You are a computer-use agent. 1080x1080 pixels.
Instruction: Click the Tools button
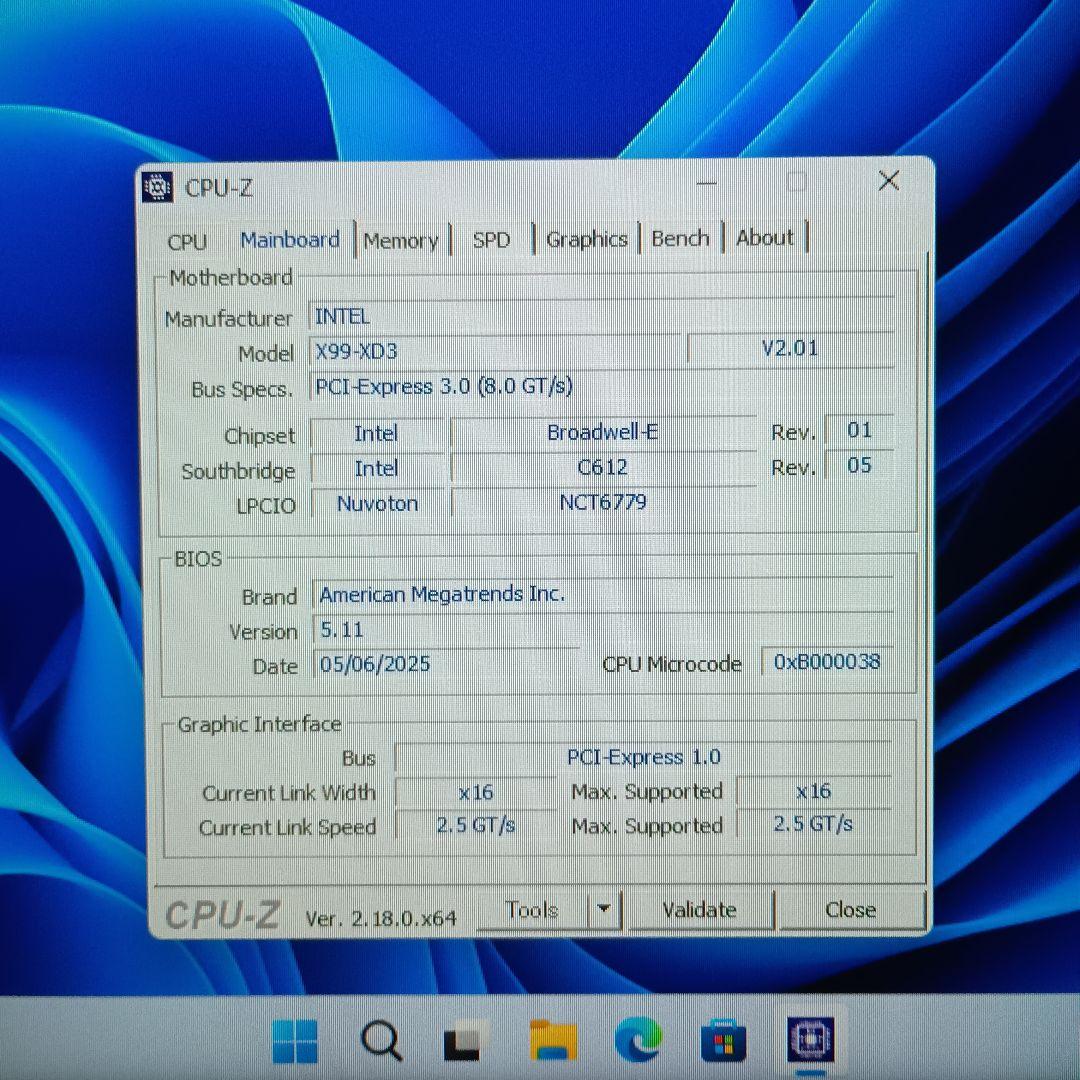(532, 910)
